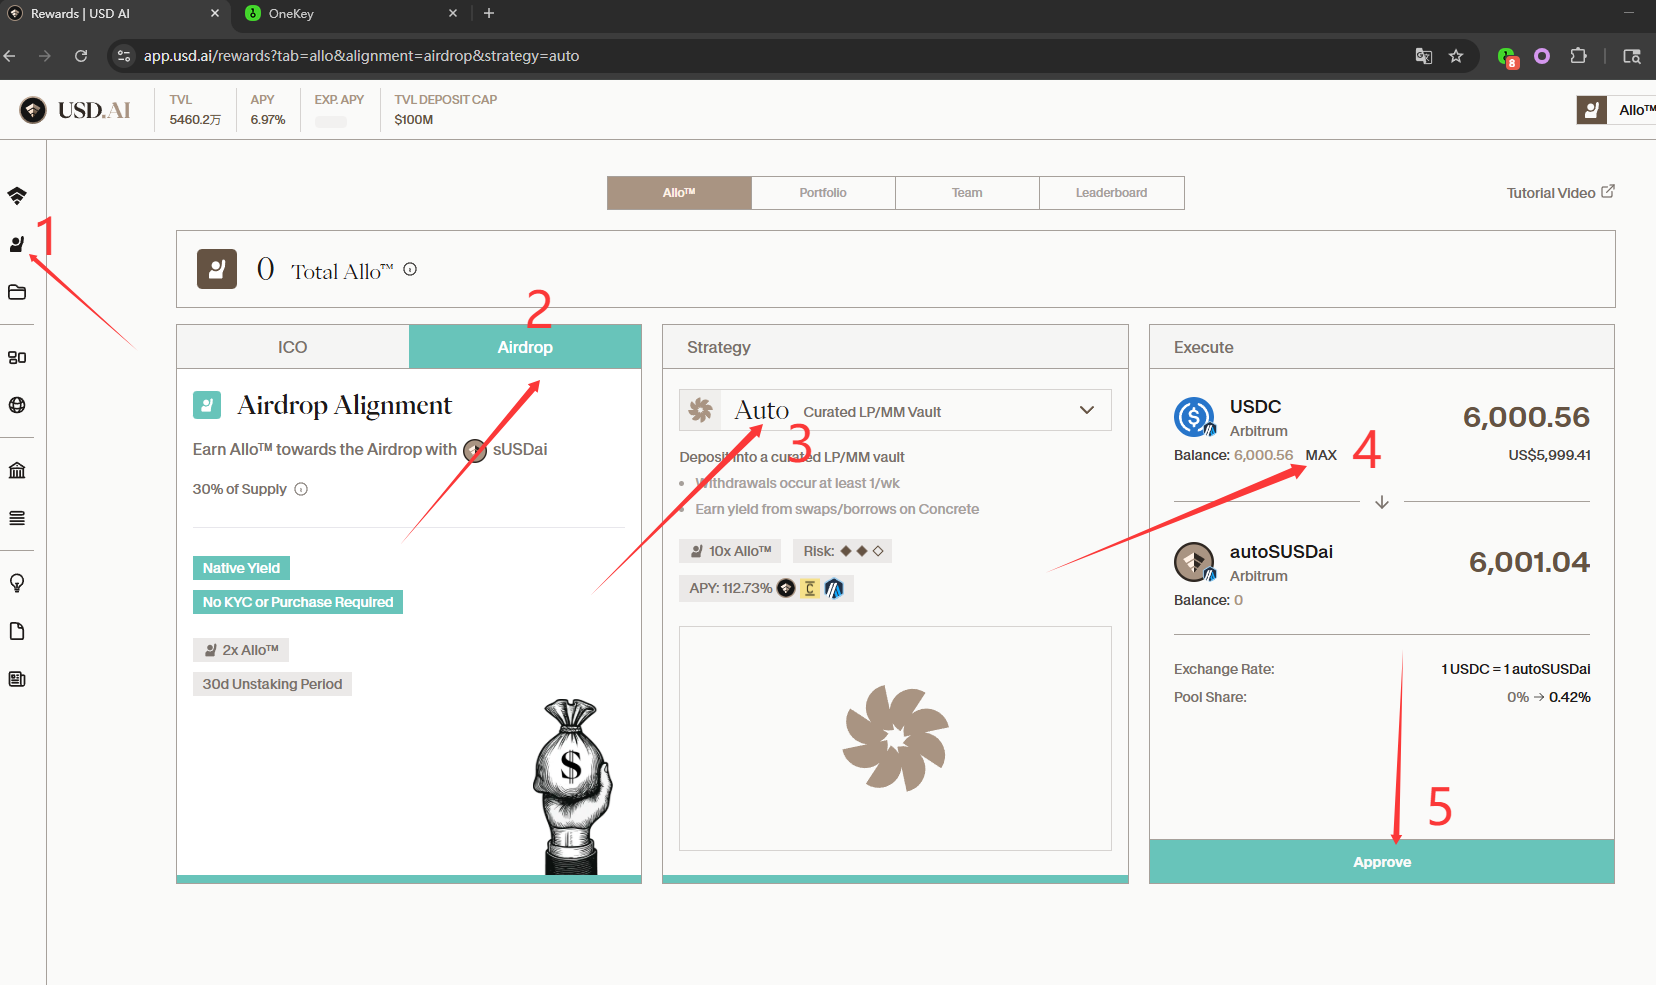Open the newspaper sidebar icon

[x=17, y=679]
